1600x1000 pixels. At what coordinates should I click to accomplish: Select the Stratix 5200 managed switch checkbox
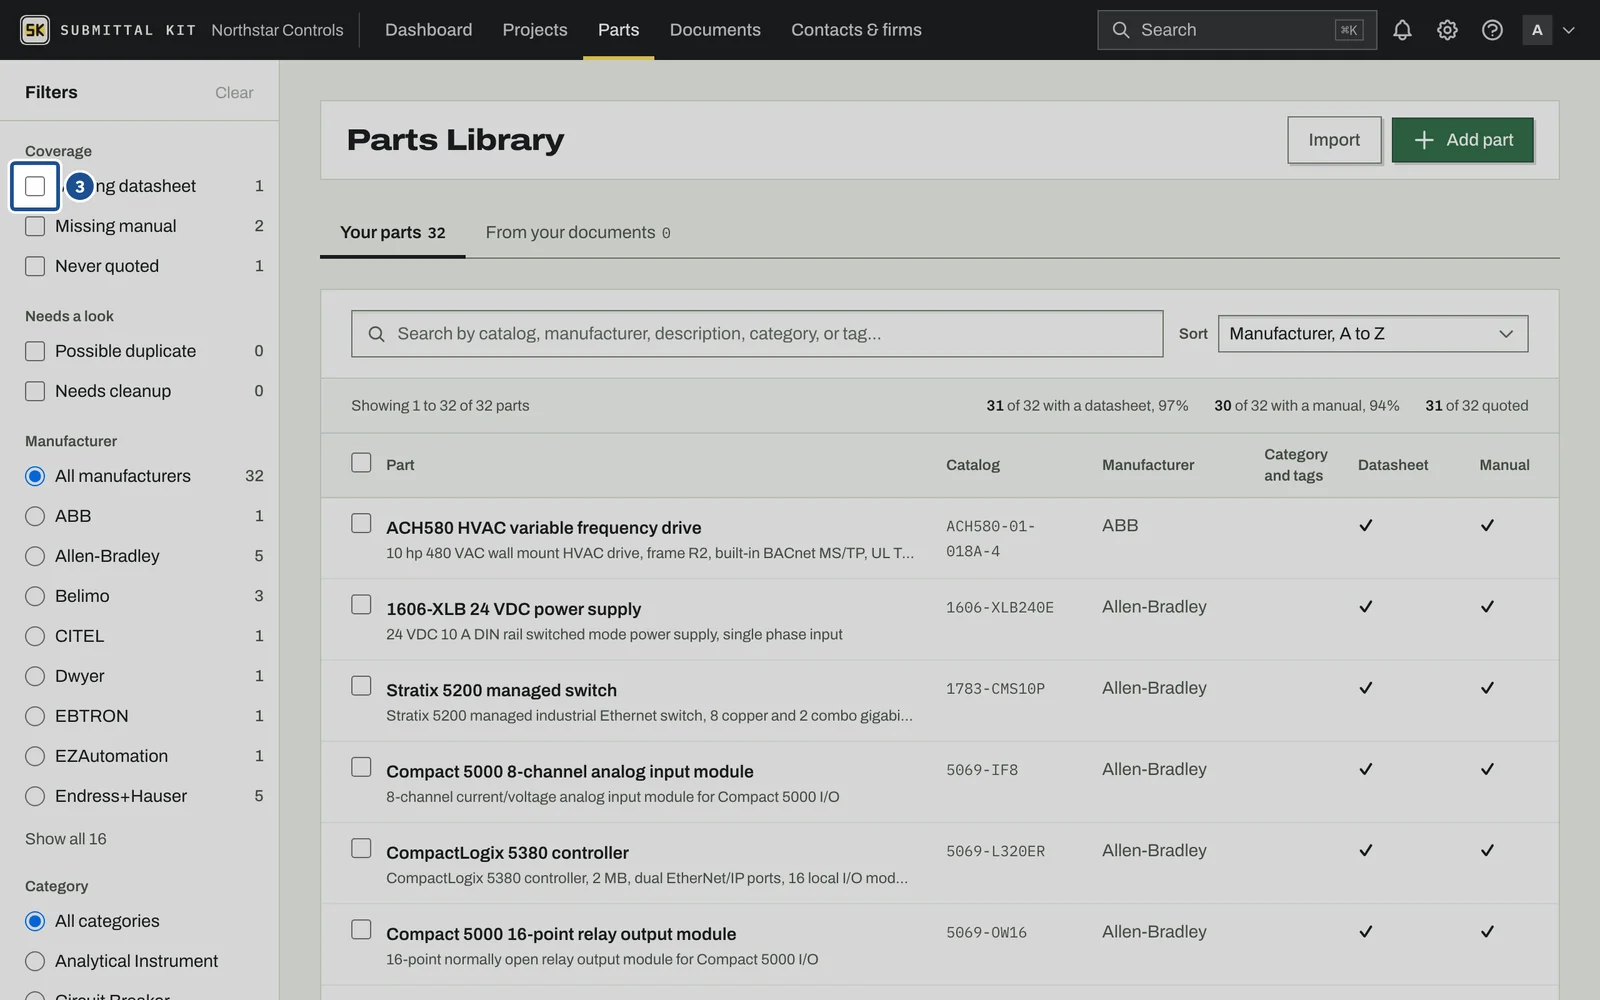(361, 685)
